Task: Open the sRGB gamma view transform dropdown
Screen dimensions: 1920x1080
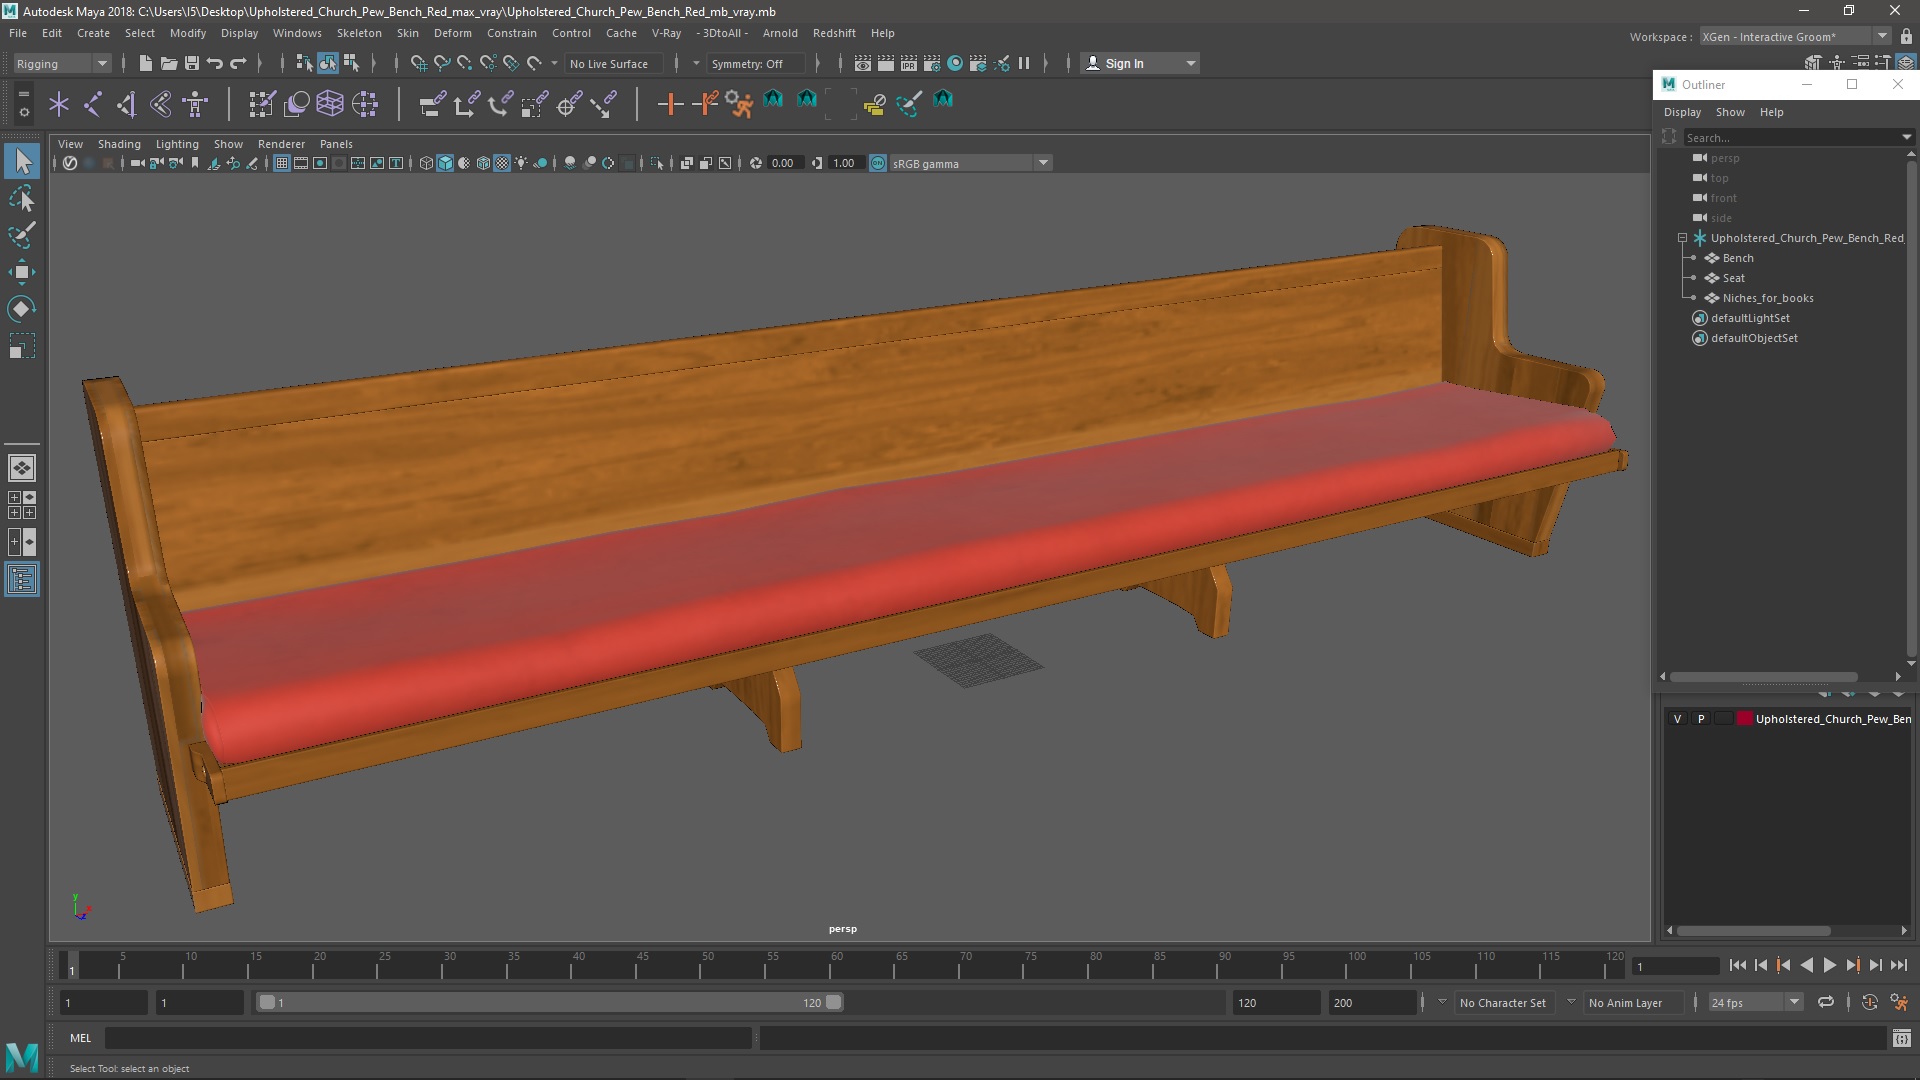Action: [1043, 163]
